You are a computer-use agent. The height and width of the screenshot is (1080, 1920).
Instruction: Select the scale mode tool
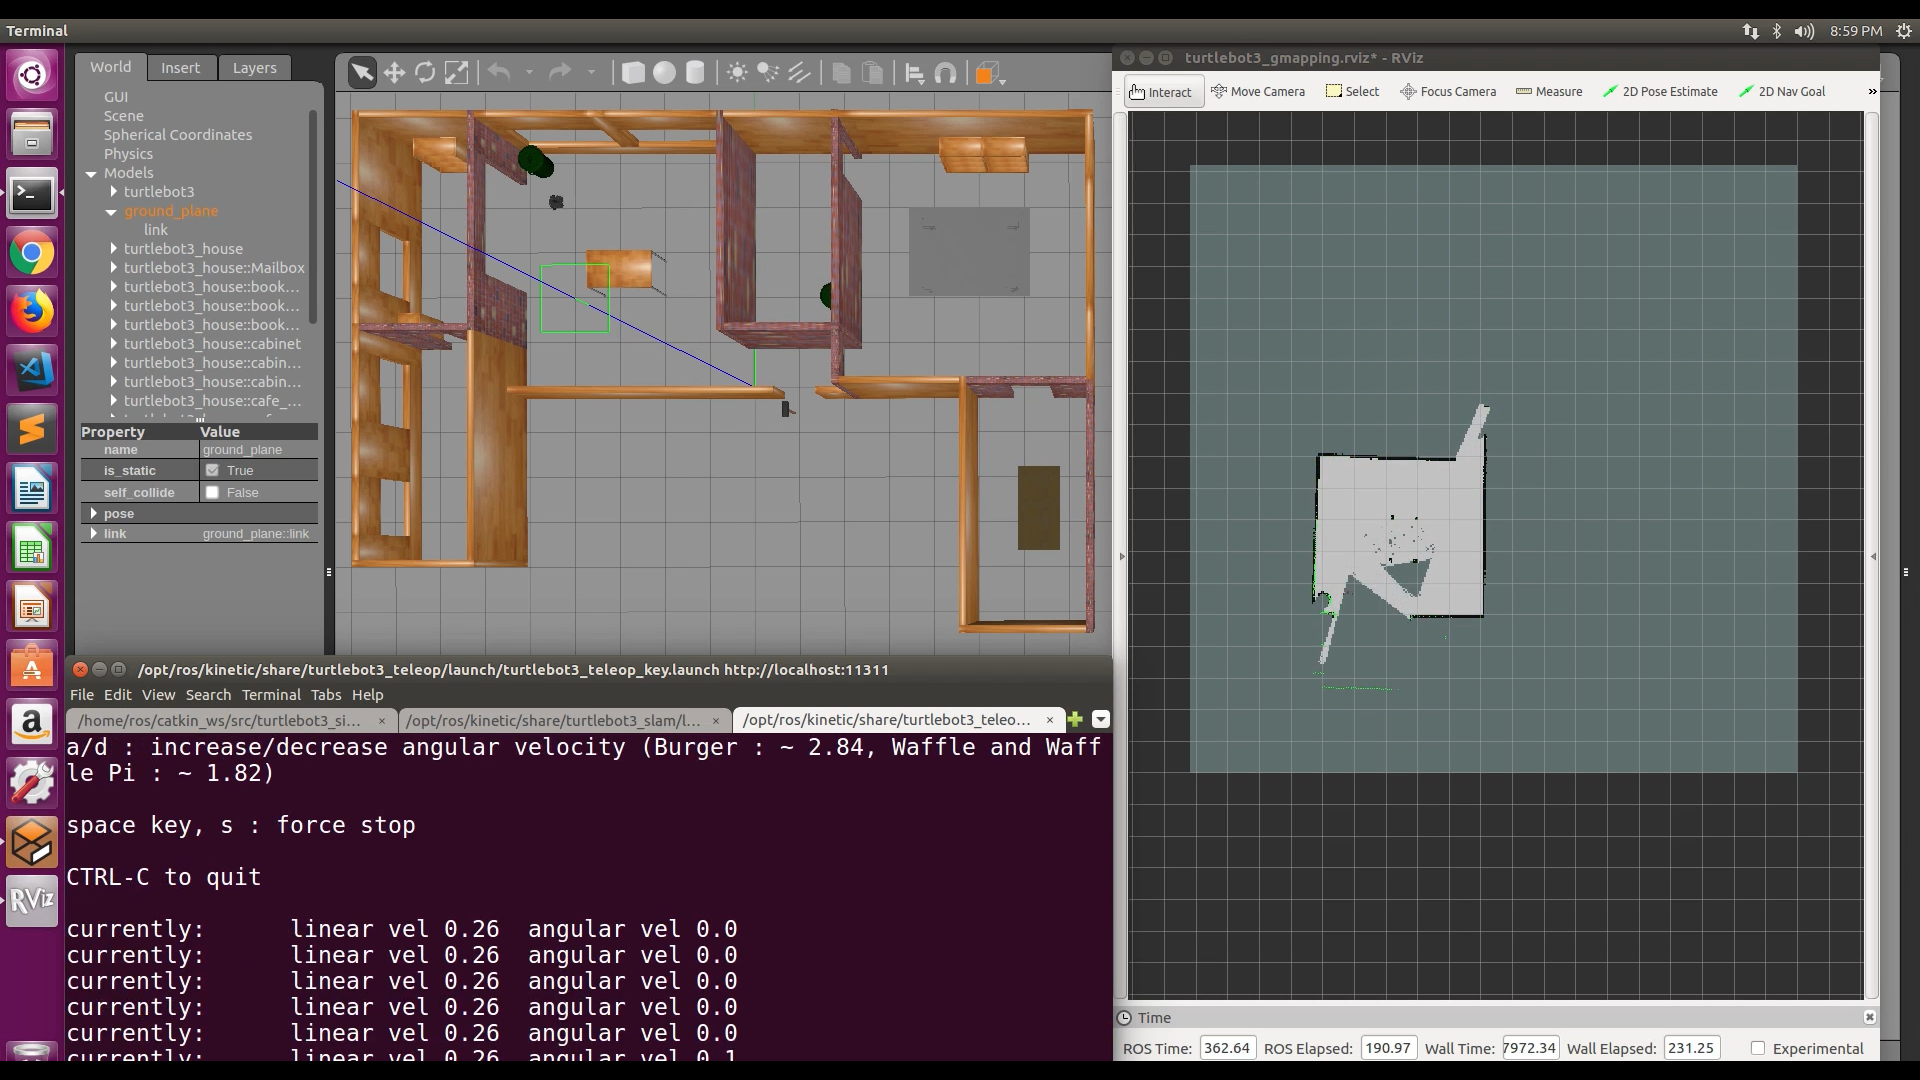456,73
